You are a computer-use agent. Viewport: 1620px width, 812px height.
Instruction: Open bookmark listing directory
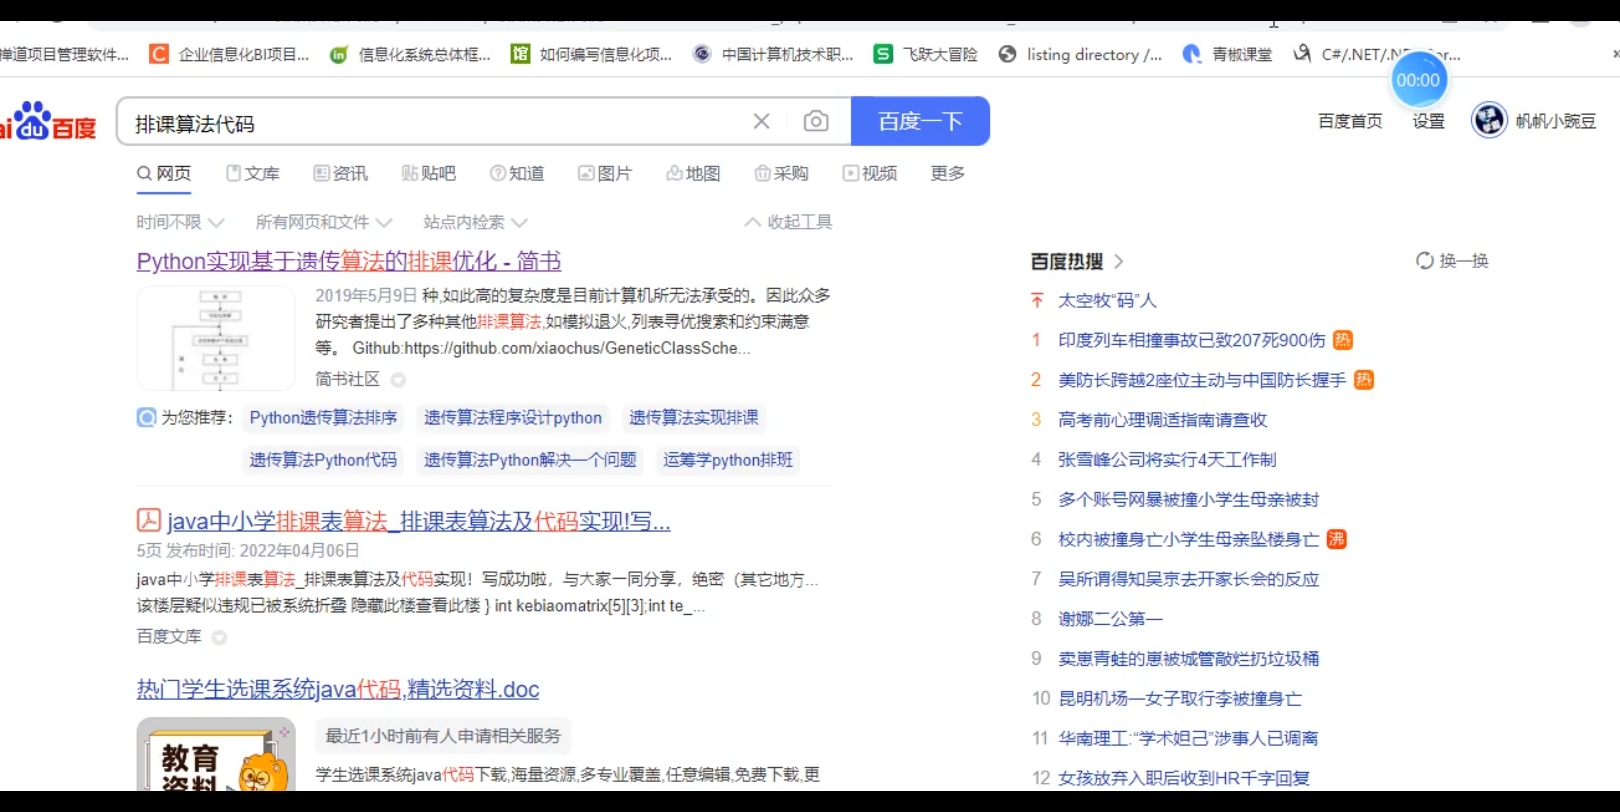tap(1080, 54)
